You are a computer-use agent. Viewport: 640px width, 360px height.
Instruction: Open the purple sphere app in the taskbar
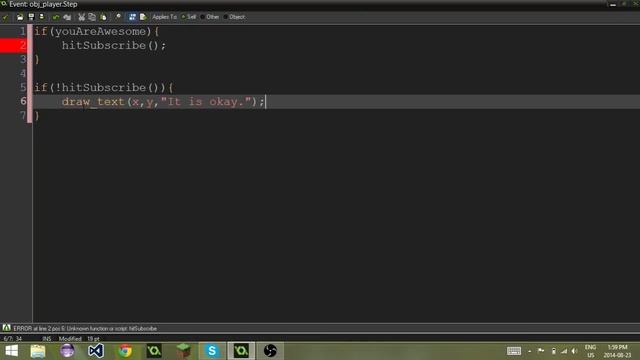pos(67,351)
